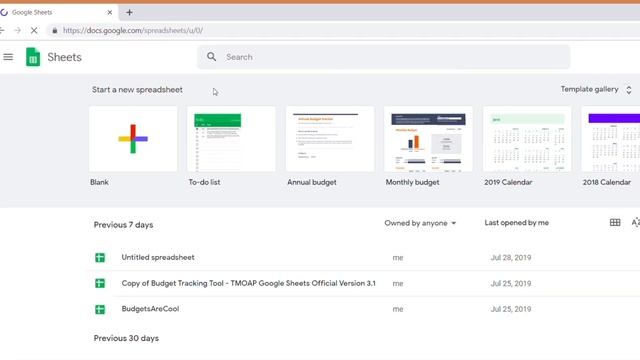Open a new browser tab
This screenshot has height=360, width=640.
coord(129,12)
